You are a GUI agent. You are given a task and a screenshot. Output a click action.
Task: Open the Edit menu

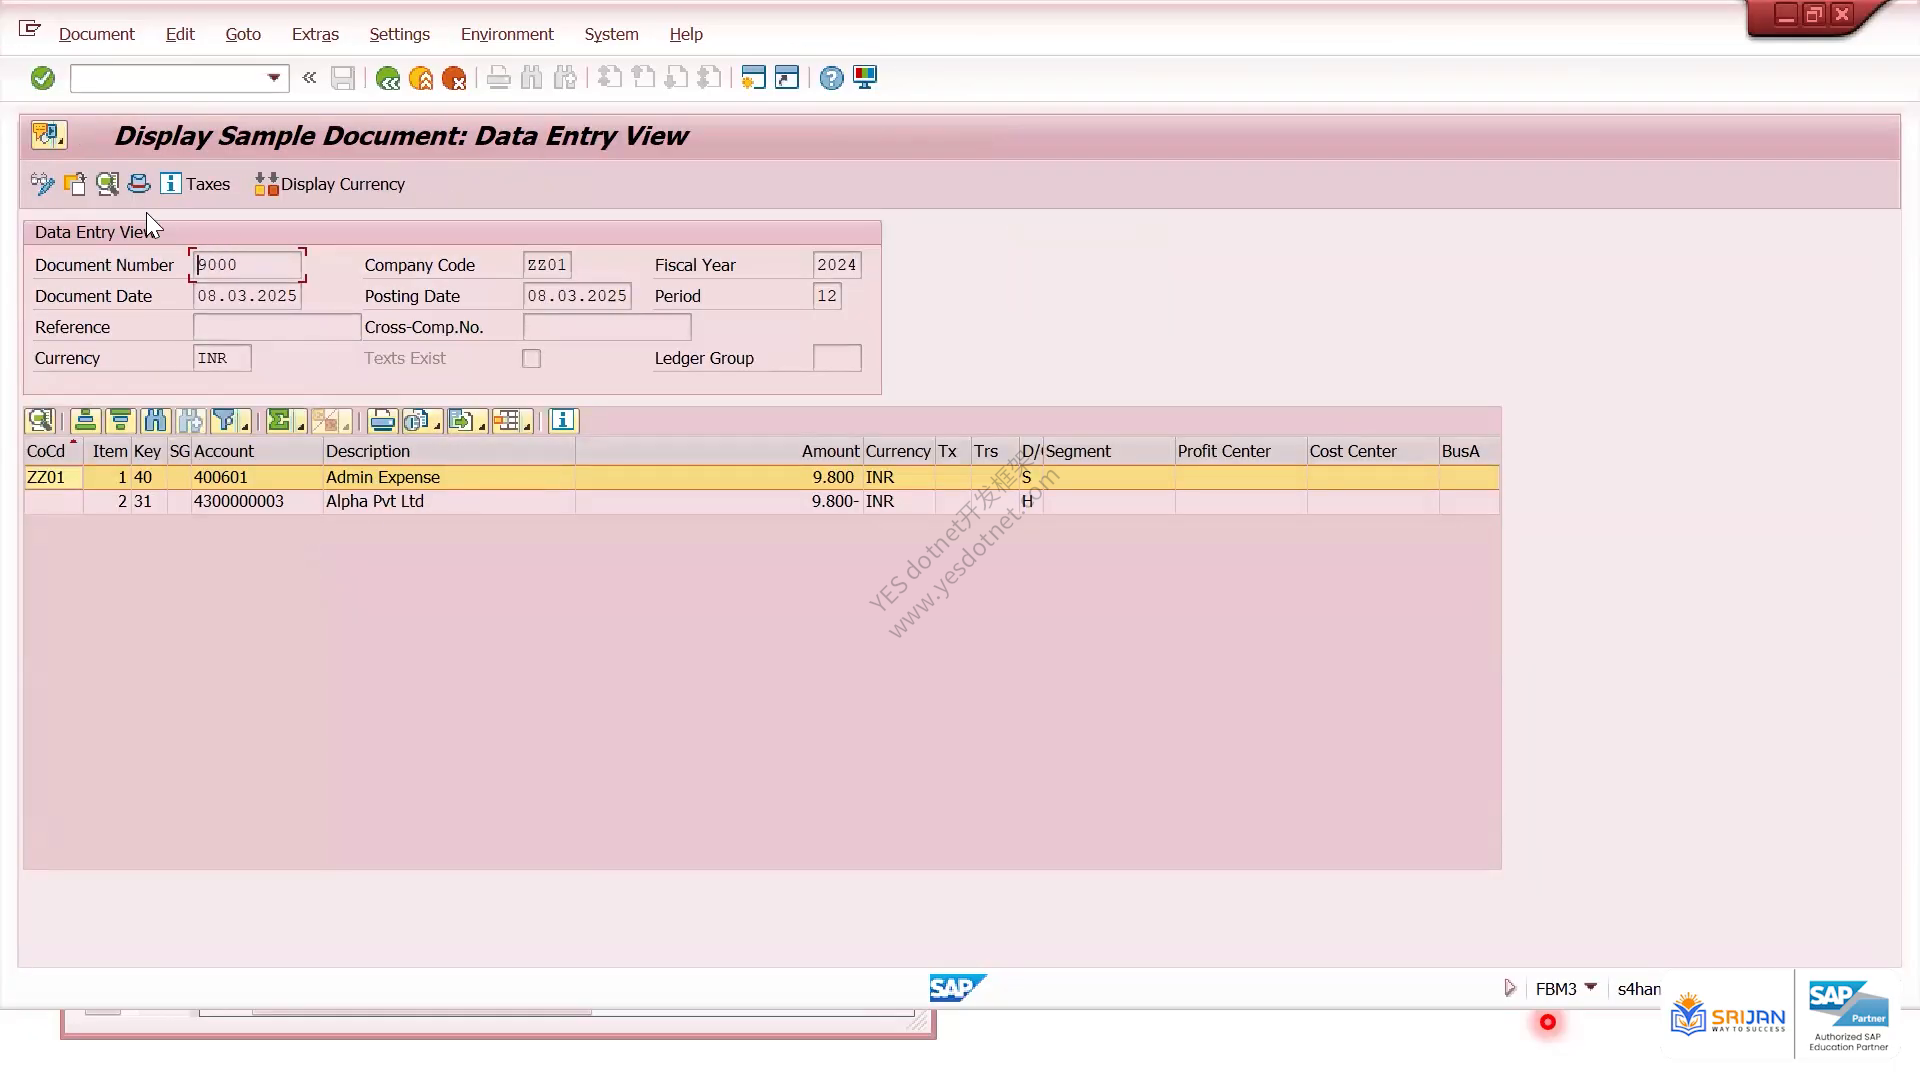pos(180,34)
